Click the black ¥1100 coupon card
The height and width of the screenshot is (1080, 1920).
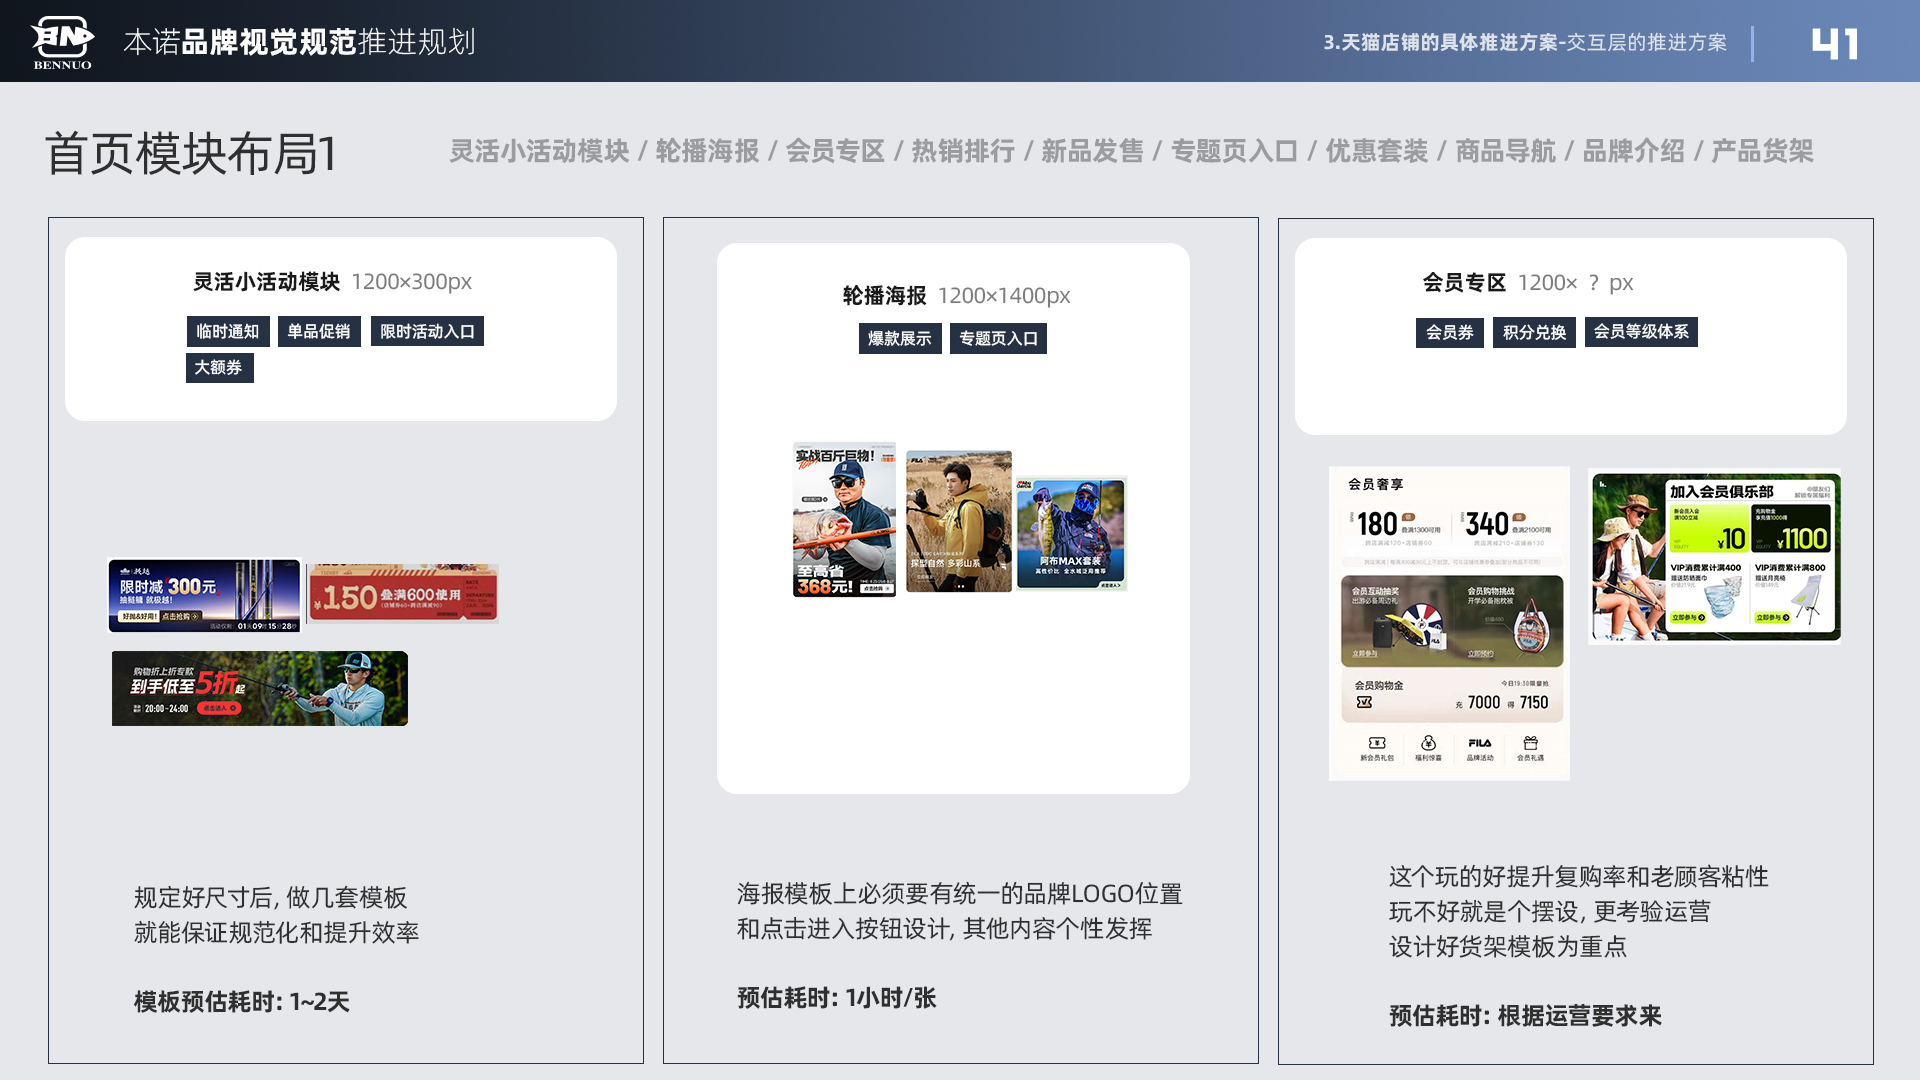coord(1792,529)
